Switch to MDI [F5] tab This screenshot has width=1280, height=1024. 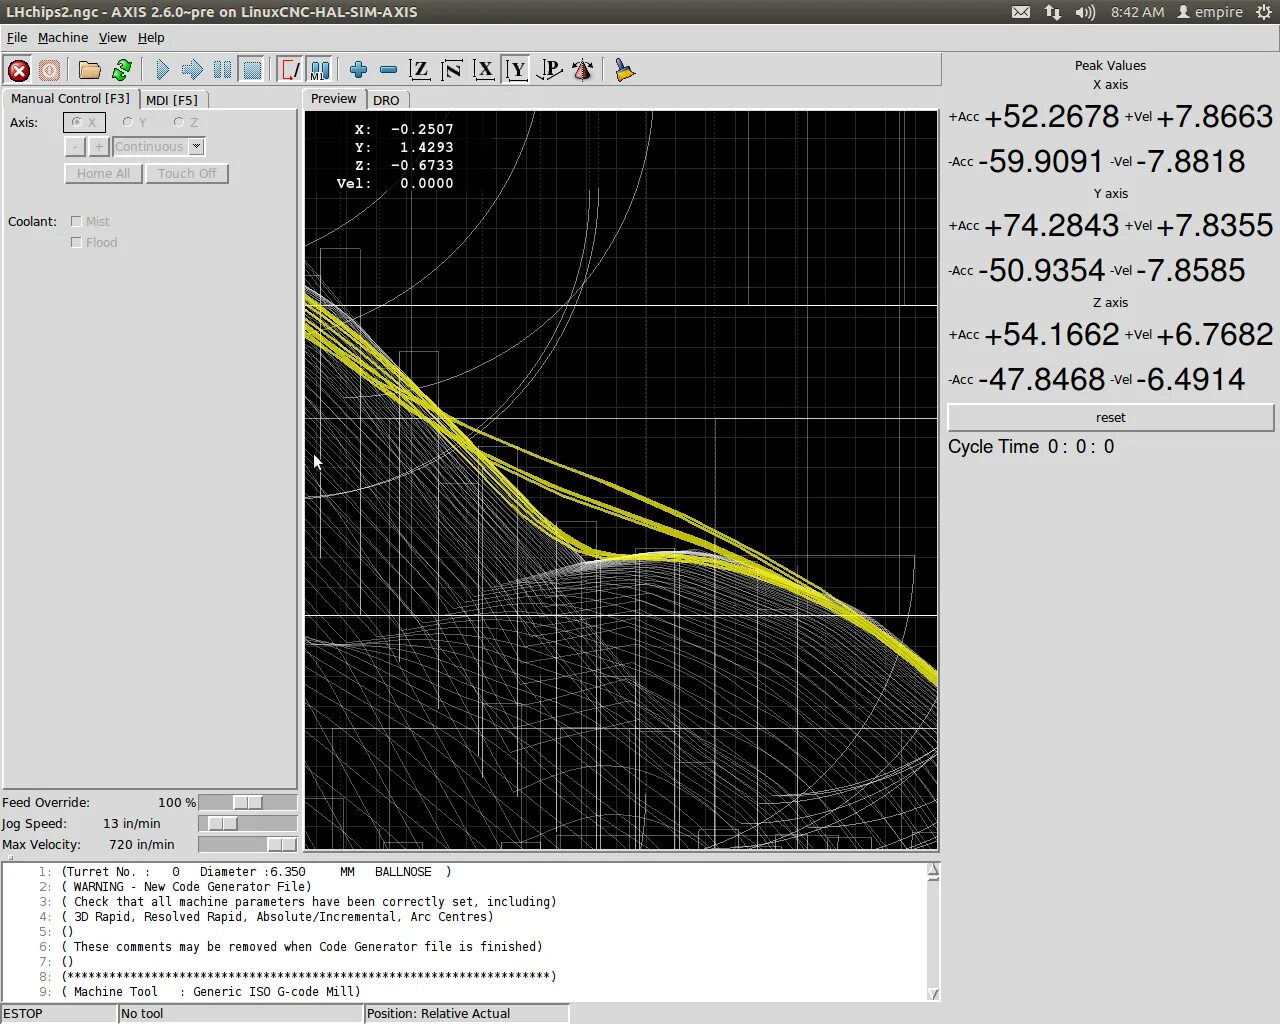172,100
